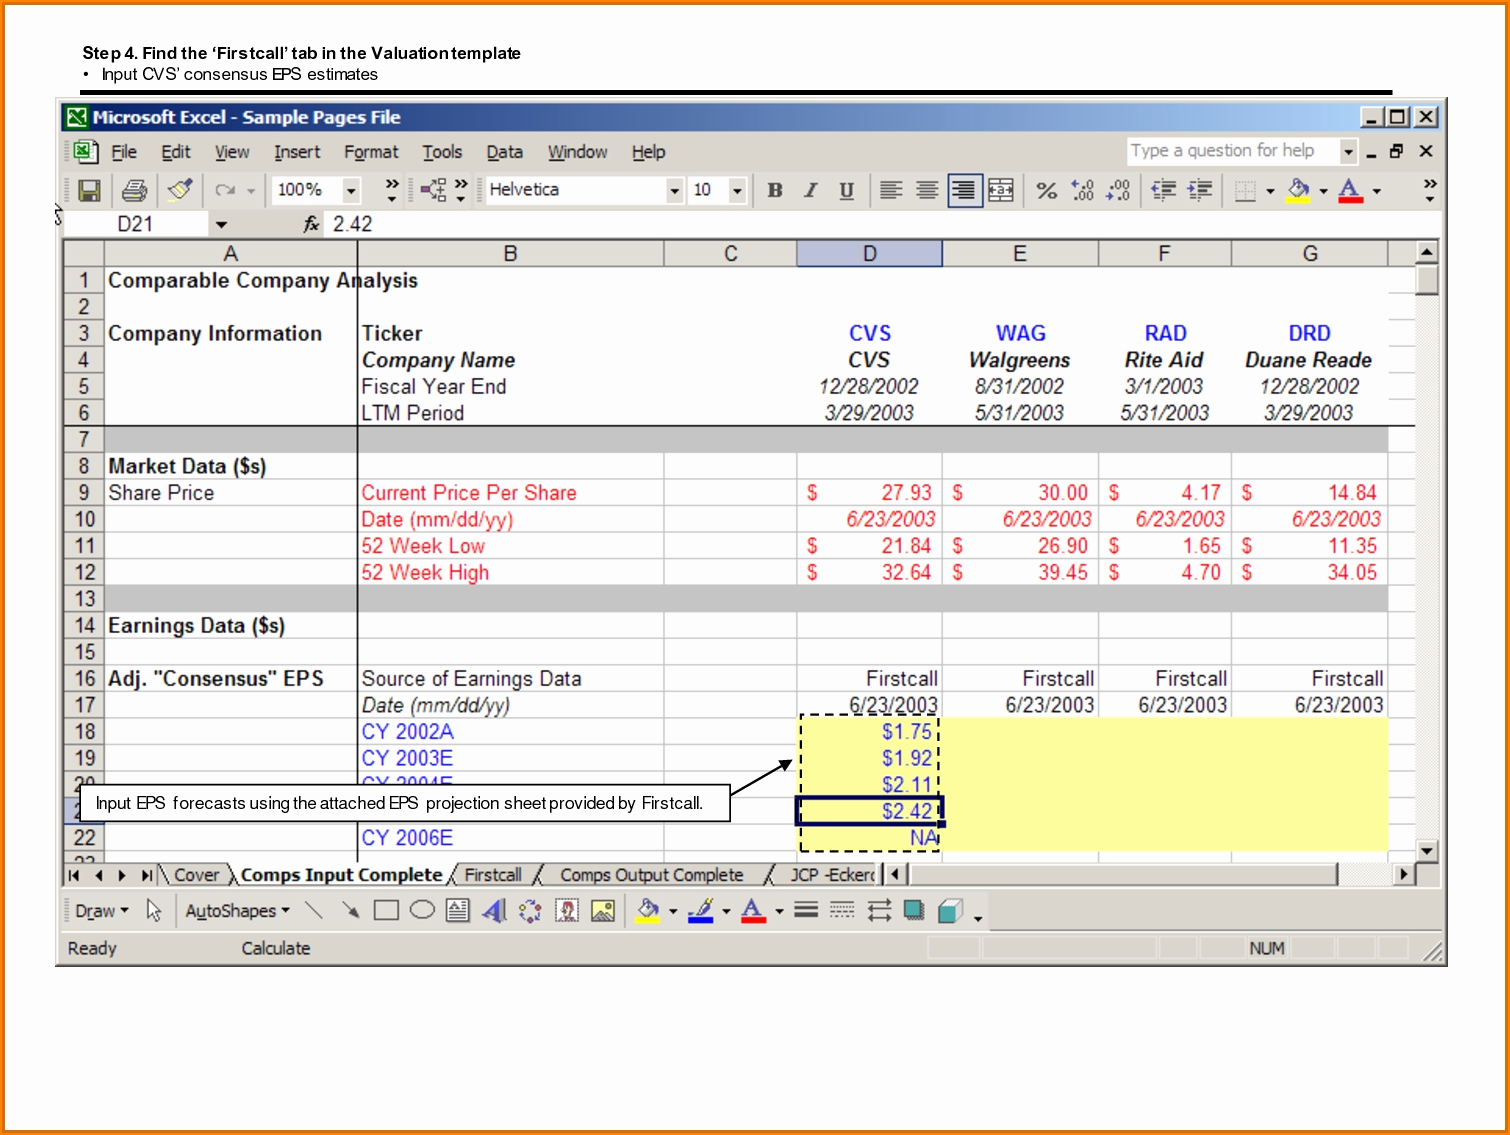Click Increase Indent icon

(x=1199, y=190)
